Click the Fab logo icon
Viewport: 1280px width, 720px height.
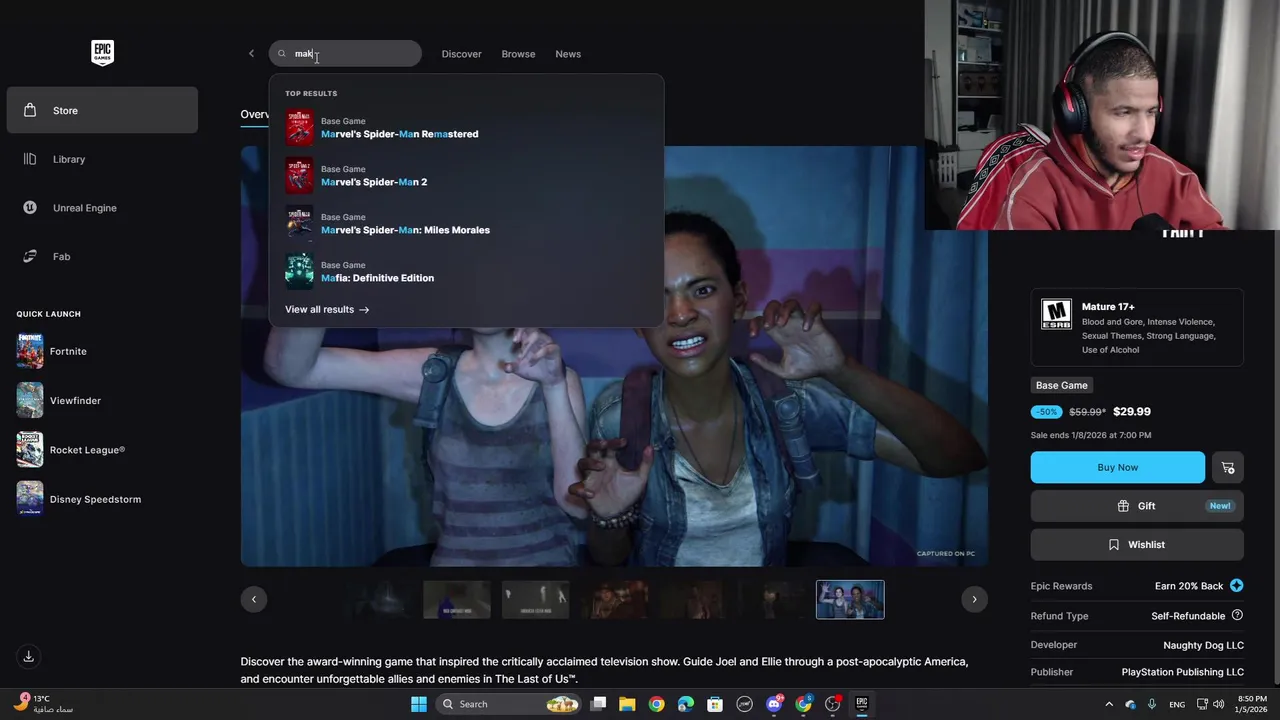[x=30, y=256]
